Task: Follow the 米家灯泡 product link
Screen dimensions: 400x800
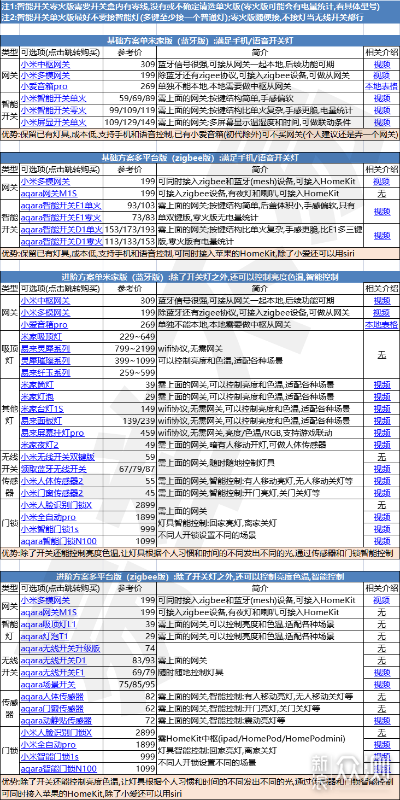Action: click(x=37, y=396)
